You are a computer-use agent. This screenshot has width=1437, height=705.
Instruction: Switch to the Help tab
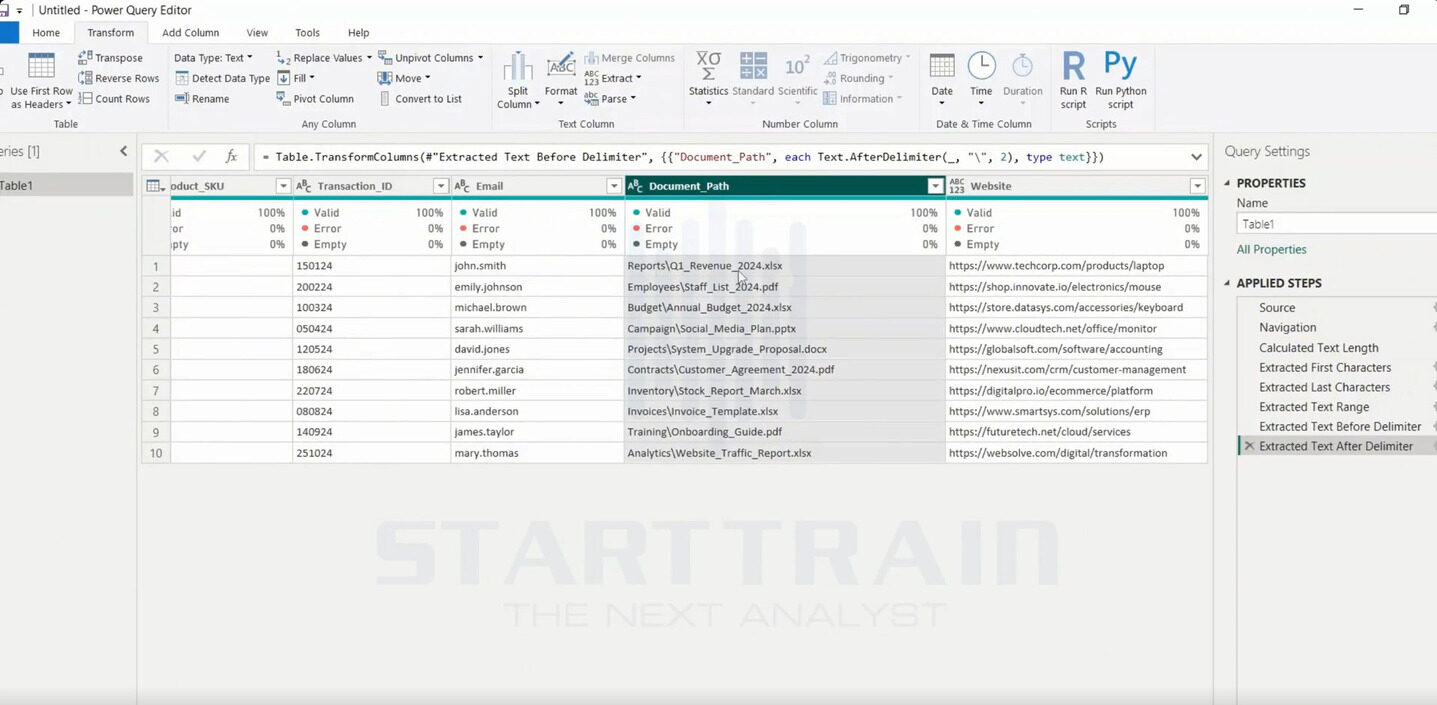point(358,33)
